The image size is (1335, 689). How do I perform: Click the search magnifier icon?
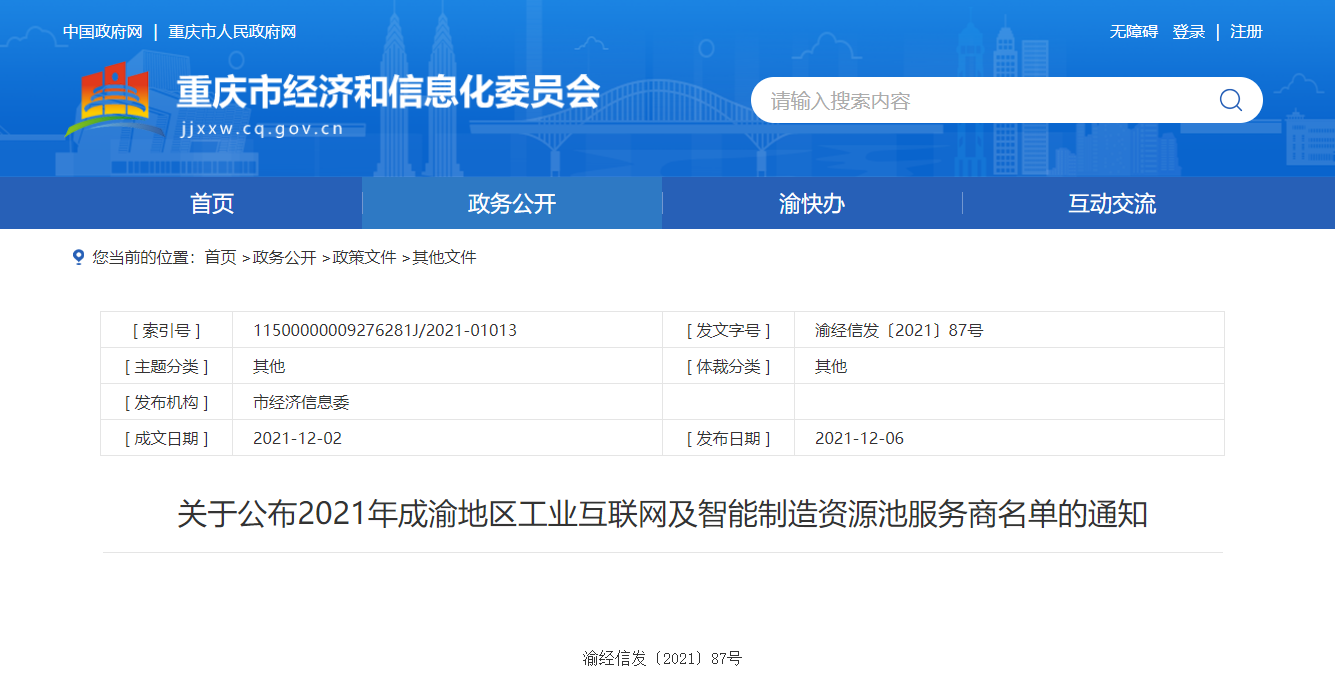coord(1230,100)
